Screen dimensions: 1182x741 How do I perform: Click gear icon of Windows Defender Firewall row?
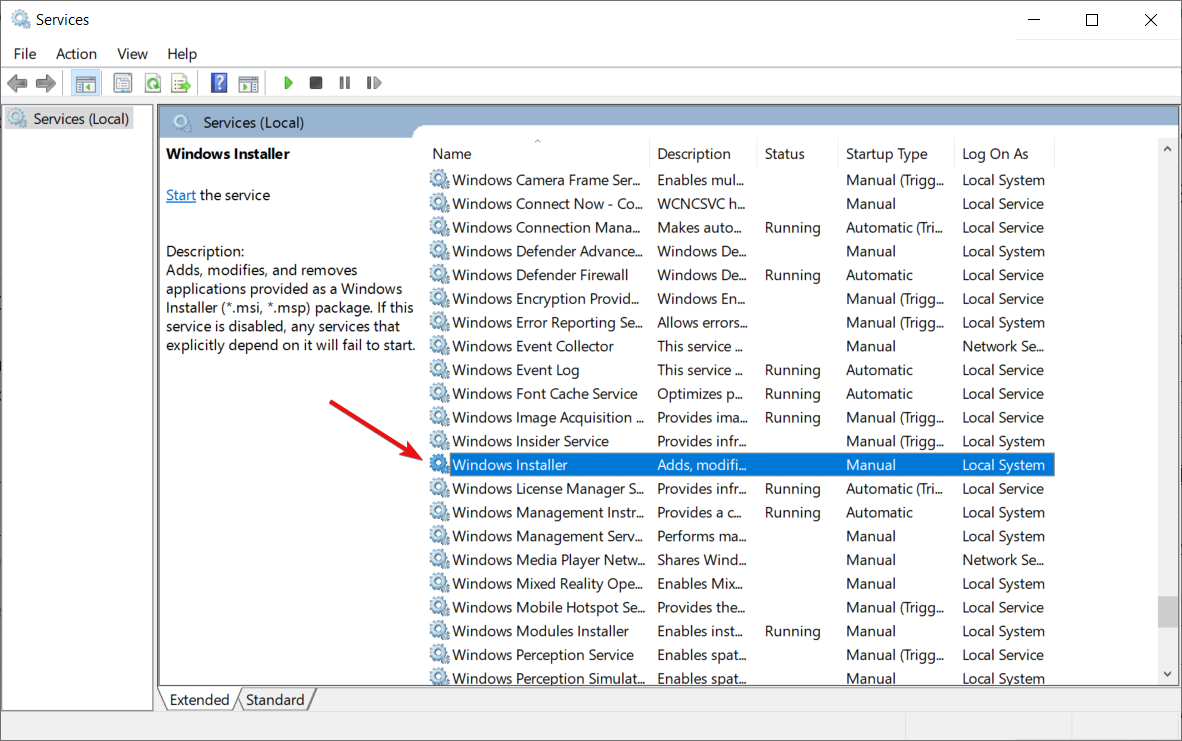tap(439, 274)
